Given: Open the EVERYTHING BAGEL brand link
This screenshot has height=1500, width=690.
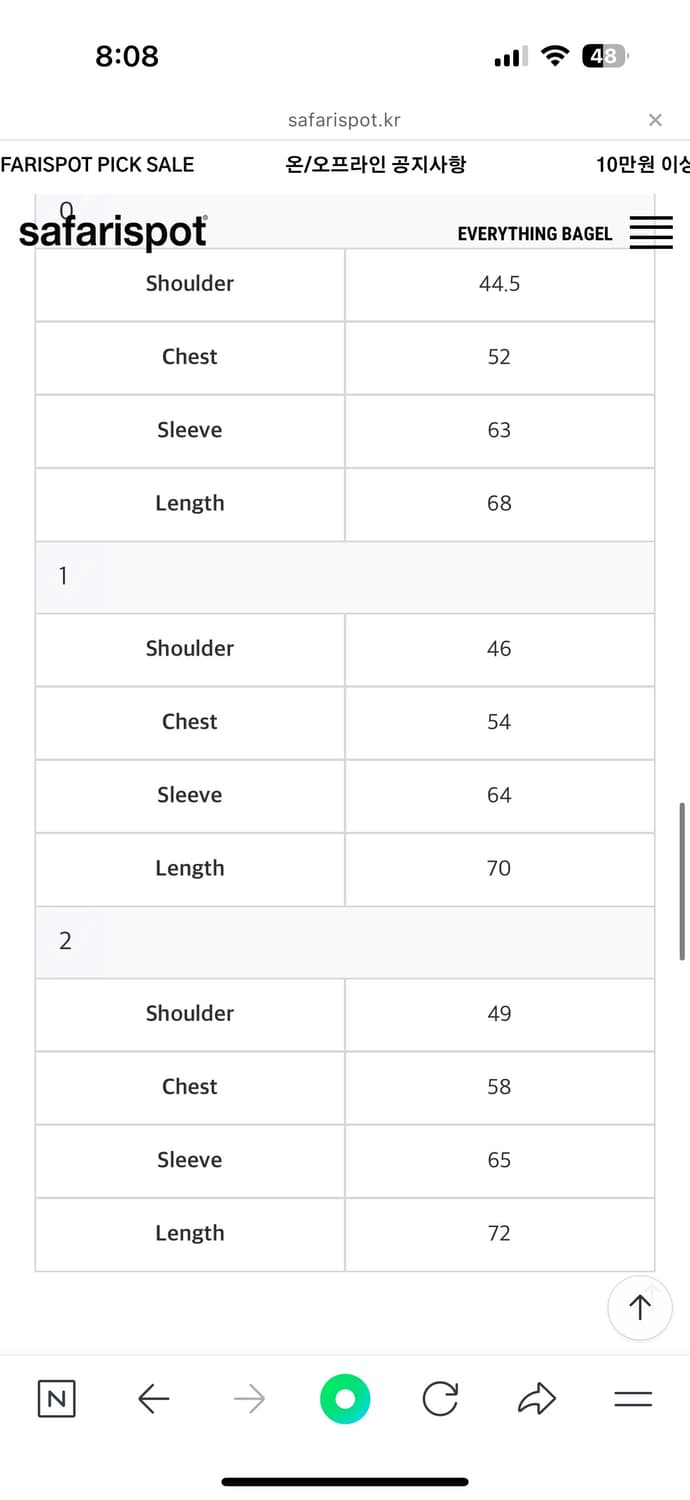Looking at the screenshot, I should coord(534,234).
